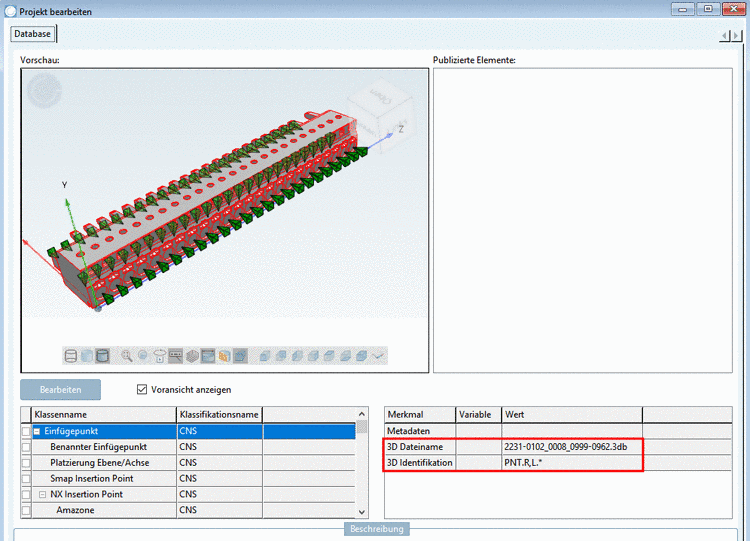Click the Variable column header
Image resolution: width=750 pixels, height=541 pixels.
(478, 415)
